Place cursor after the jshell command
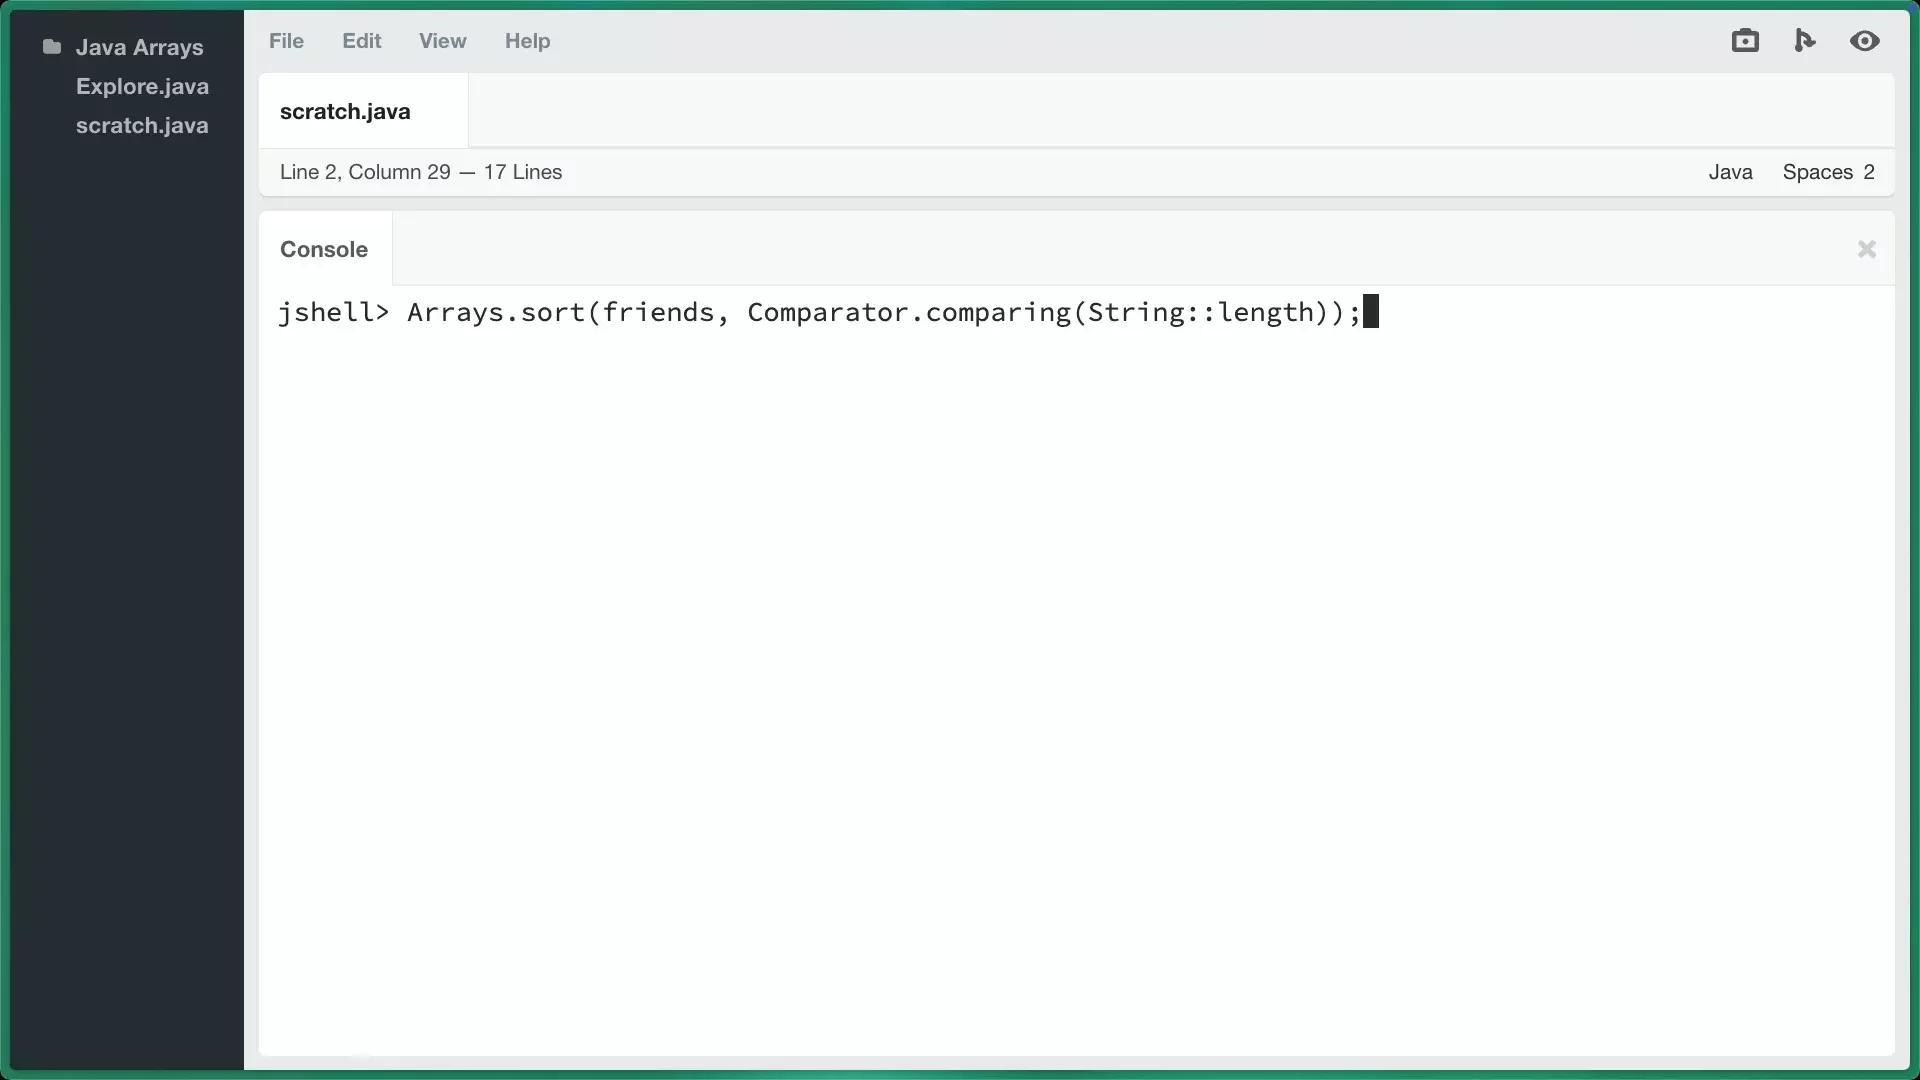1920x1080 pixels. (x=1371, y=312)
